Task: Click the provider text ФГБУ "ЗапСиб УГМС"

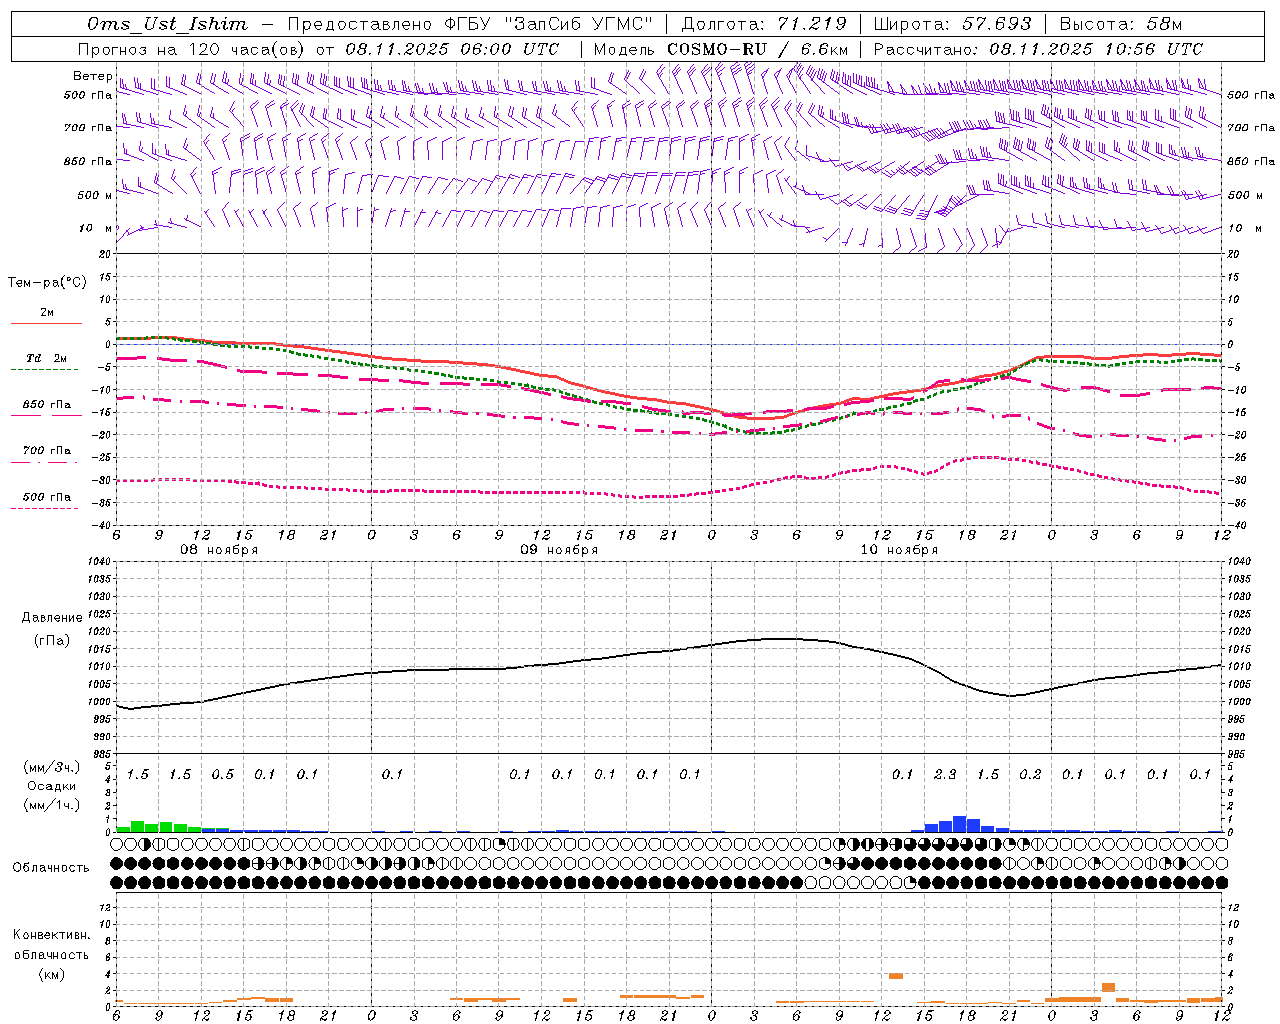Action: coord(549,24)
